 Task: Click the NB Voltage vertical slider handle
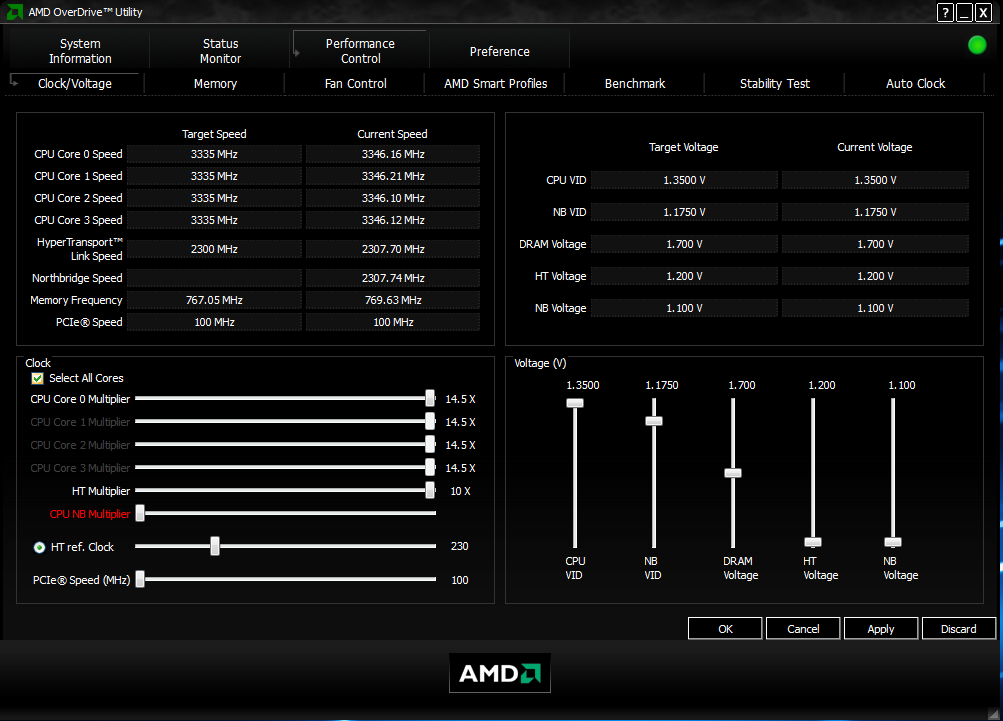(893, 543)
